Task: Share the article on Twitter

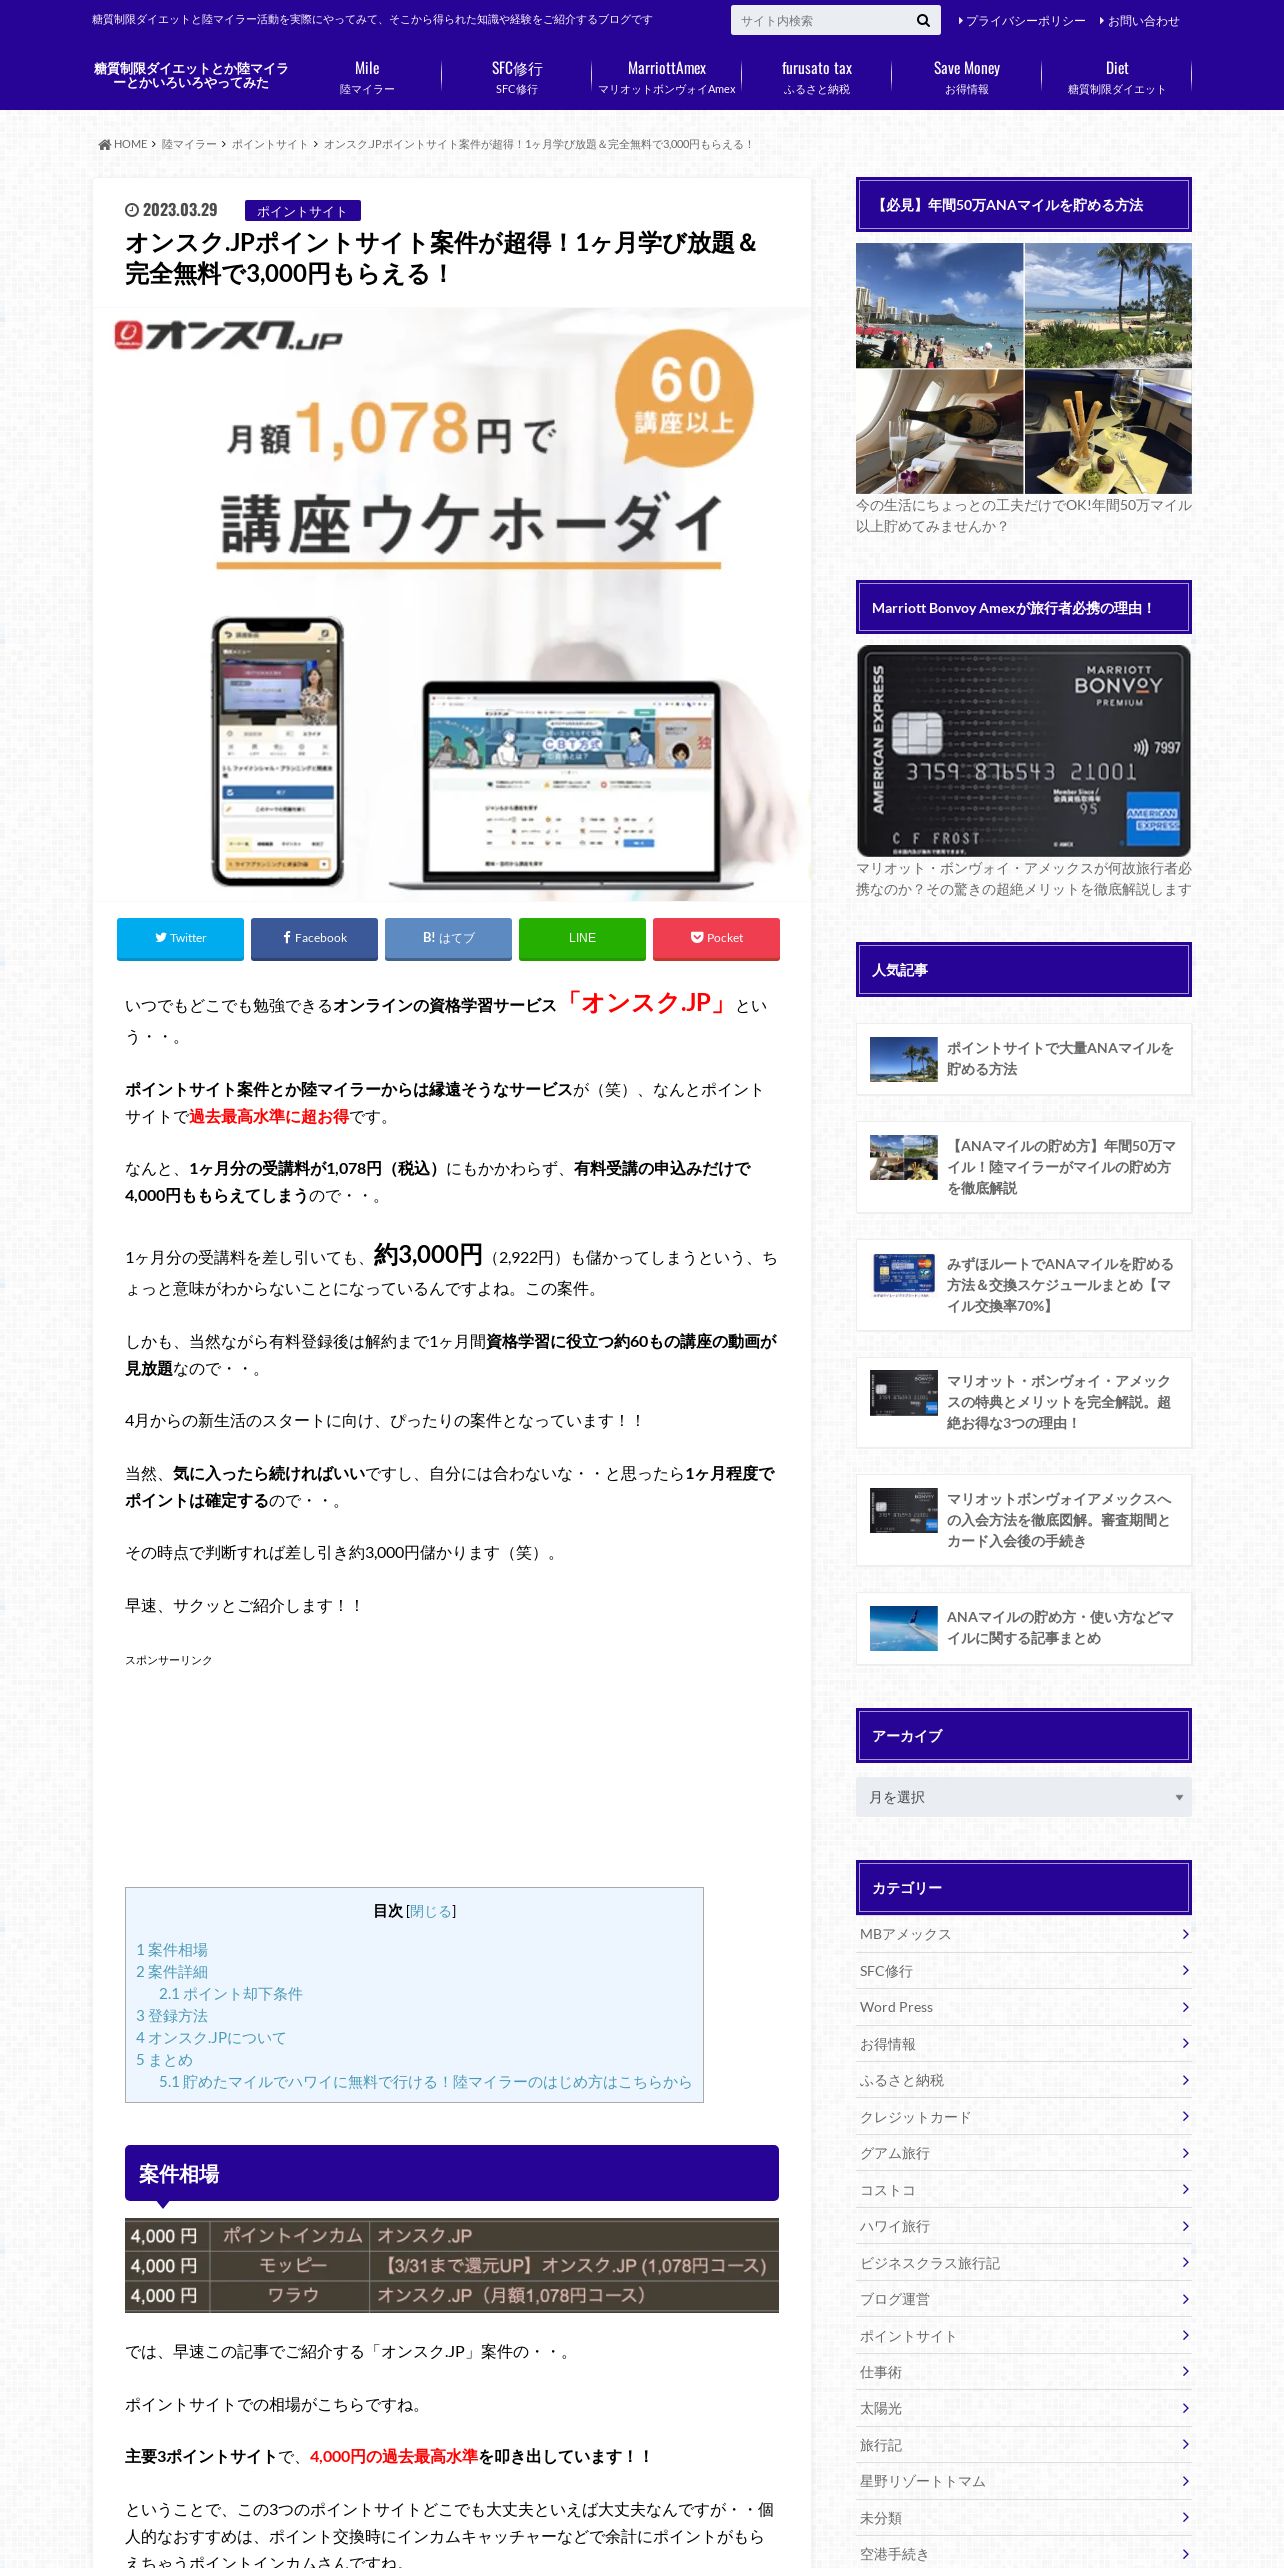Action: [180, 938]
